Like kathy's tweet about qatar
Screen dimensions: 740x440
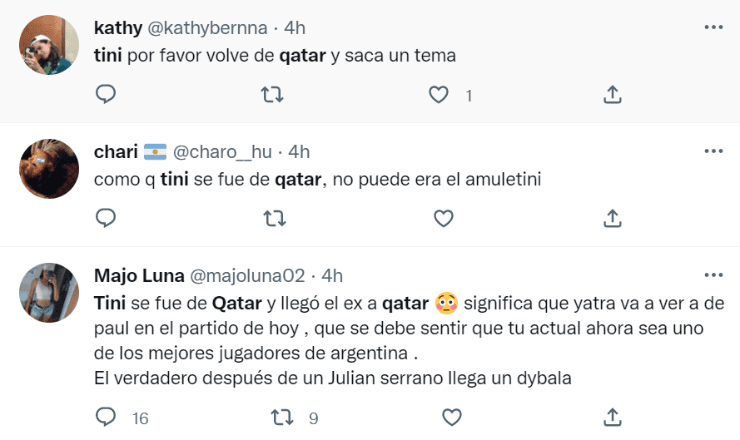click(439, 95)
